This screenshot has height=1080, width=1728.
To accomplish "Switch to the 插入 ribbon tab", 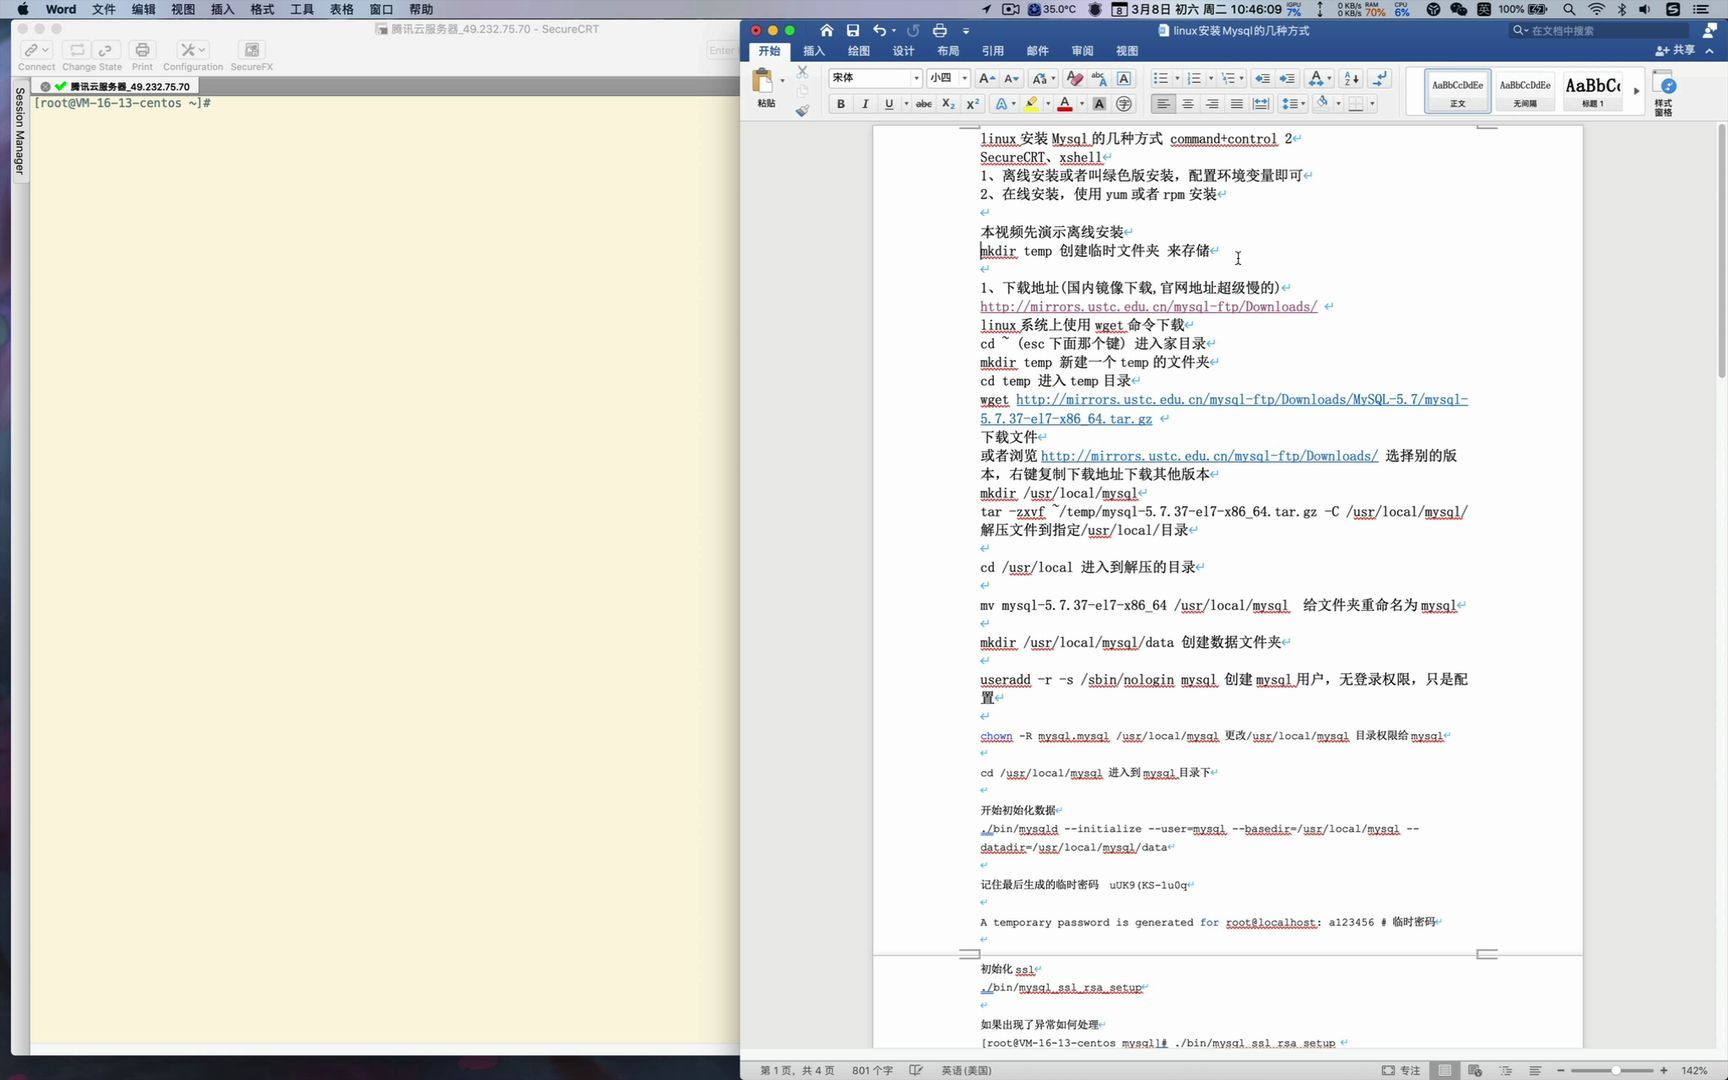I will (813, 50).
